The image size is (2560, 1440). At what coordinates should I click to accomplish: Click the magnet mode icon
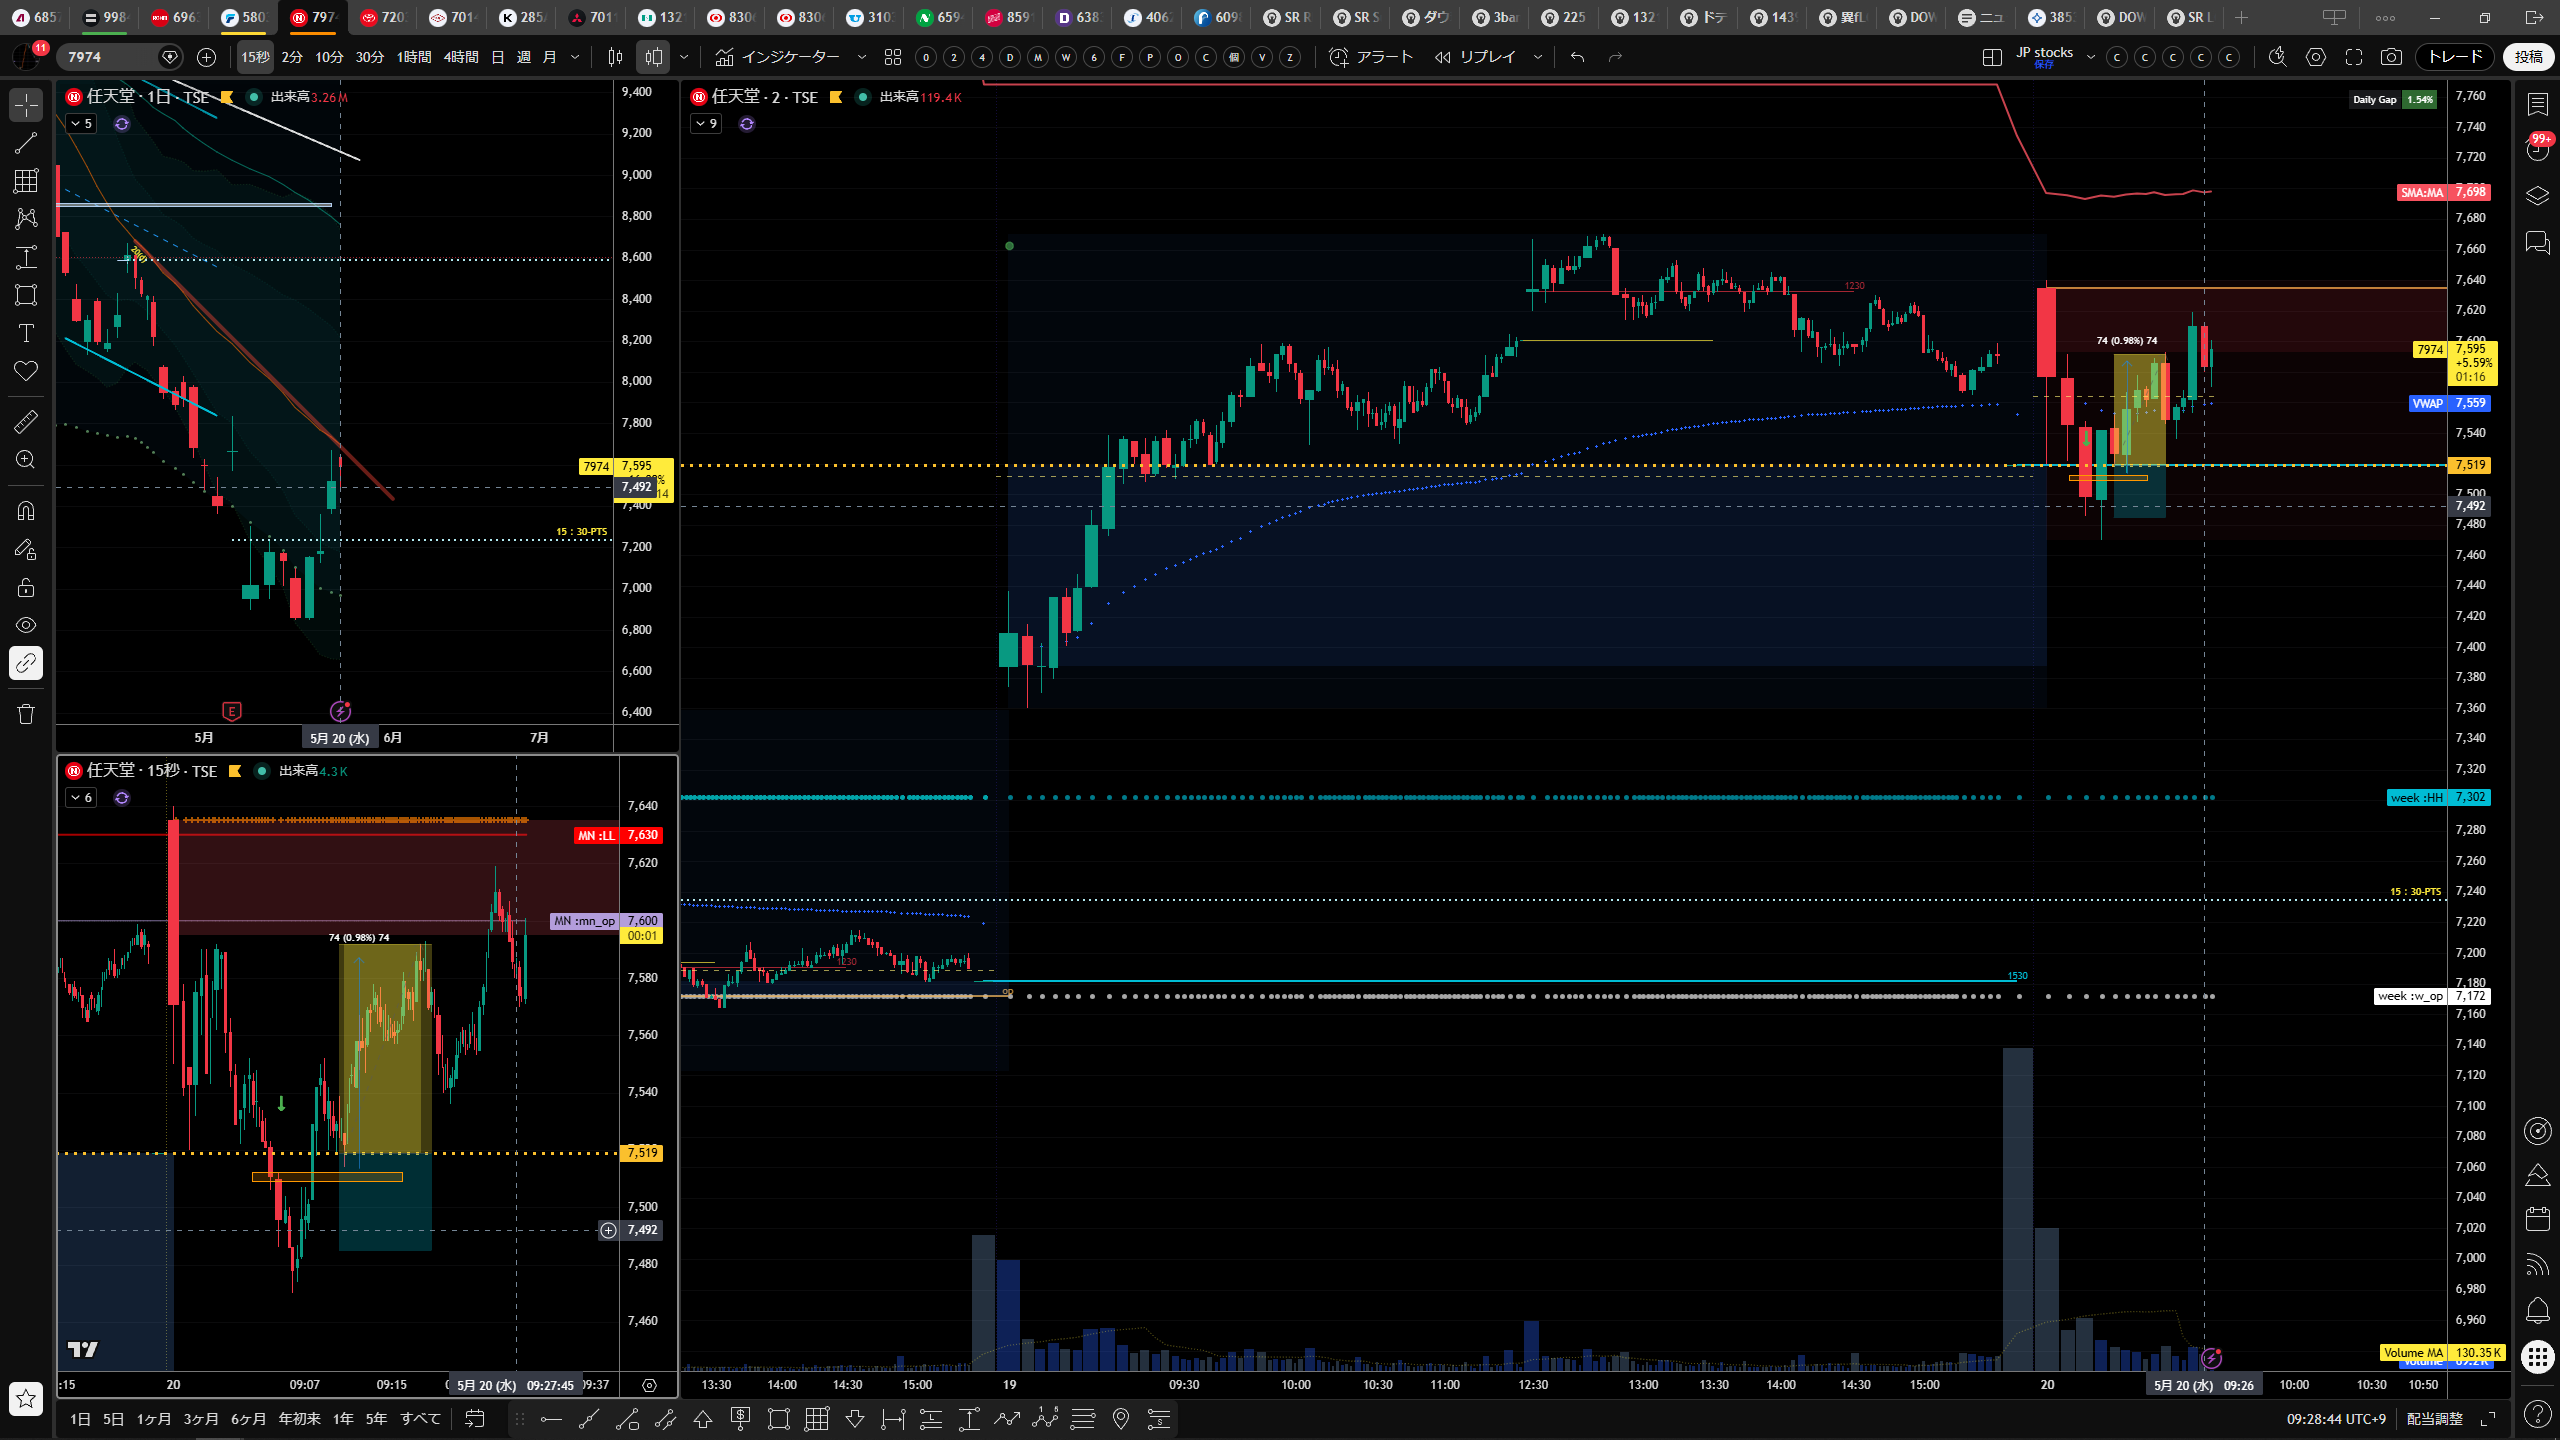click(x=26, y=511)
